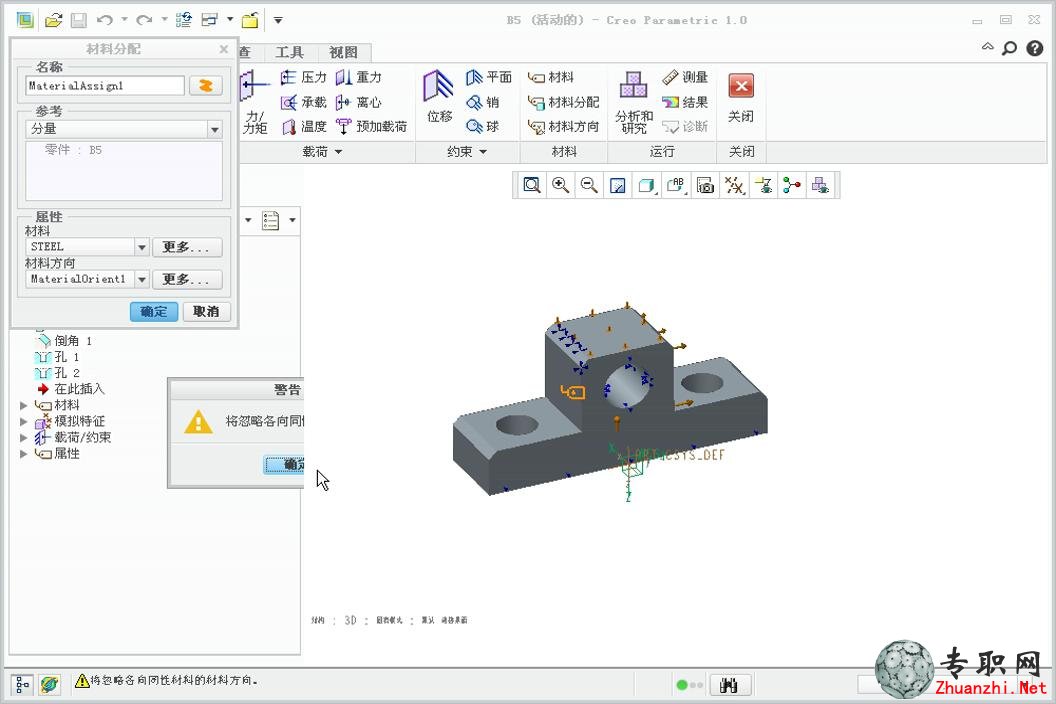Open quick access toolbar customize arrow

[x=277, y=20]
